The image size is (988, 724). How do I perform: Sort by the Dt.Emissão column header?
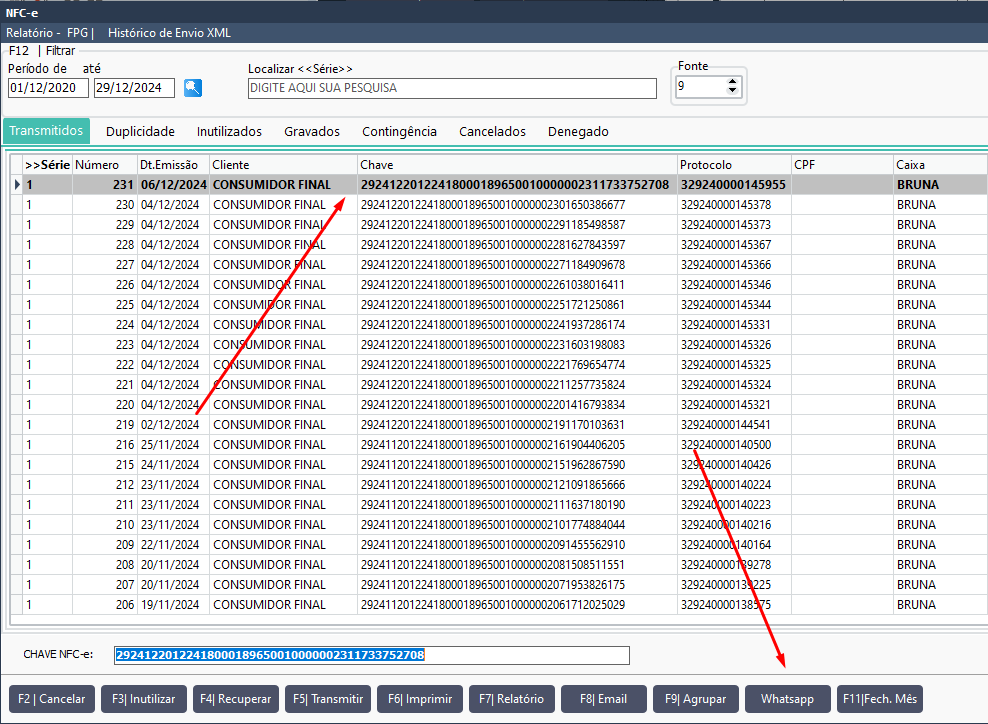coord(173,164)
